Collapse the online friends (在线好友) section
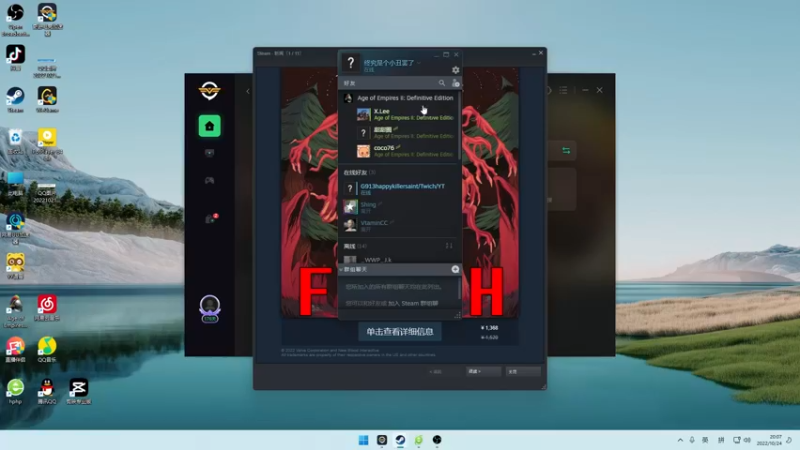The width and height of the screenshot is (800, 450). [359, 172]
